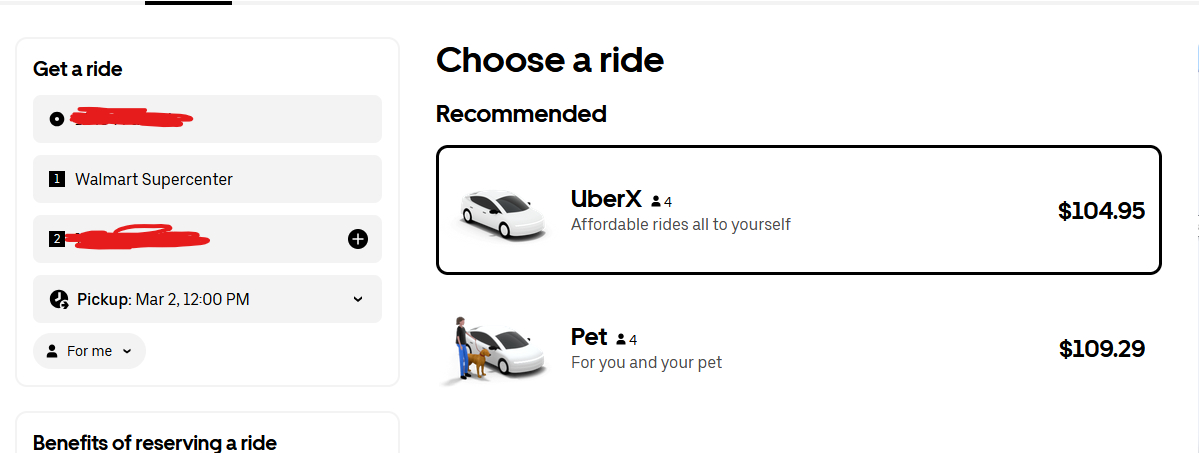Open the For me rider dropdown arrow
1199x453 pixels.
click(127, 351)
